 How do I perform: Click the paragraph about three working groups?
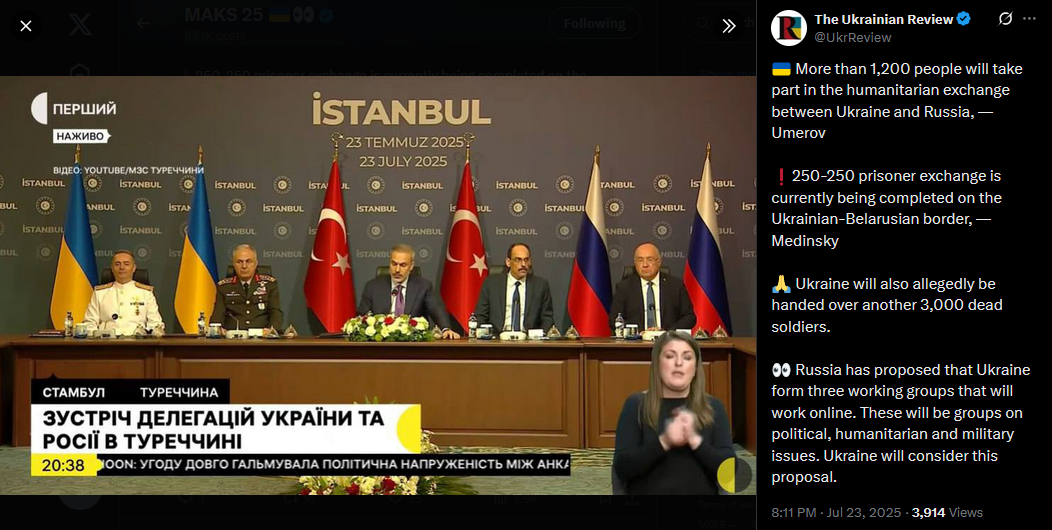tap(900, 423)
